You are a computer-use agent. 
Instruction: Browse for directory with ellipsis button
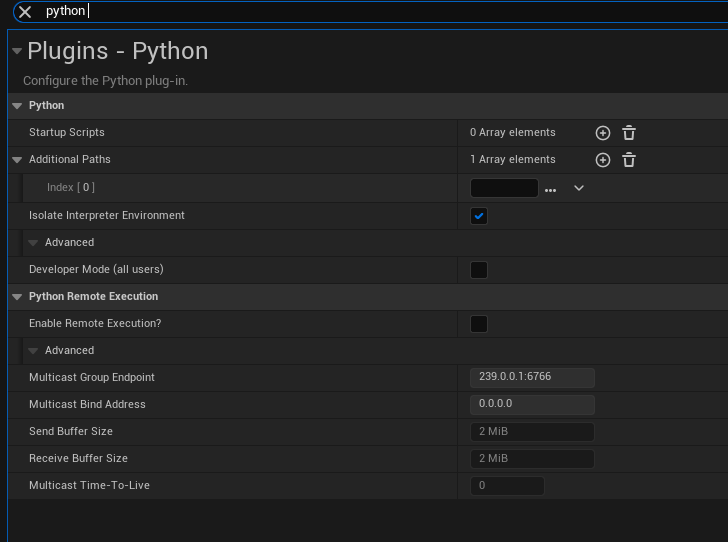550,190
